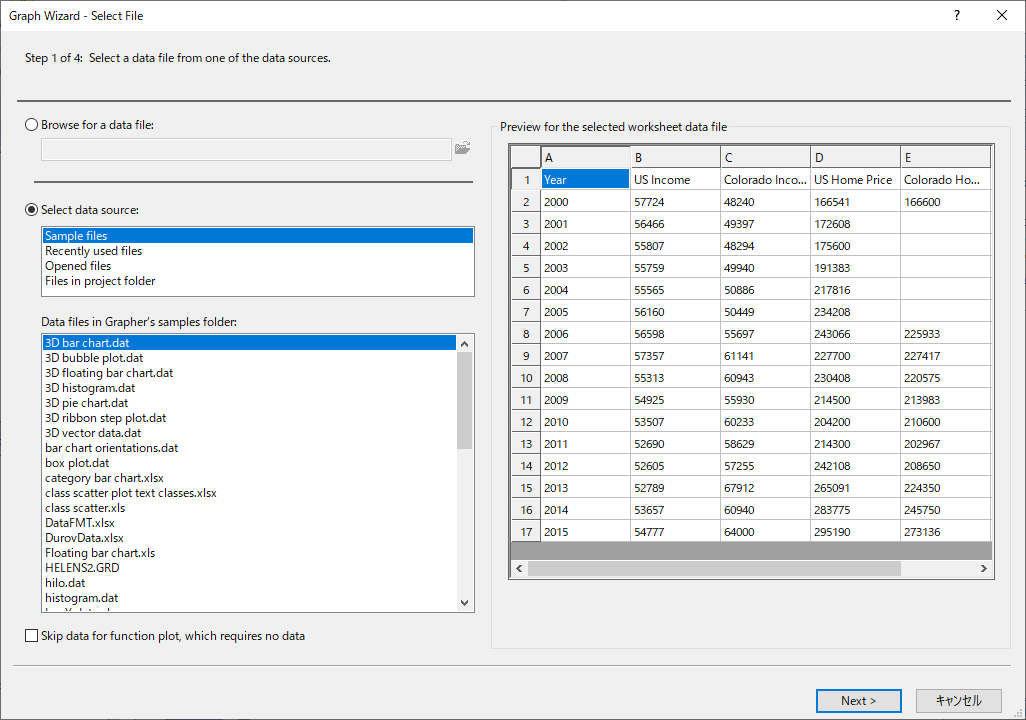Click the help question mark icon
Screen dimensions: 1026x720
957,15
